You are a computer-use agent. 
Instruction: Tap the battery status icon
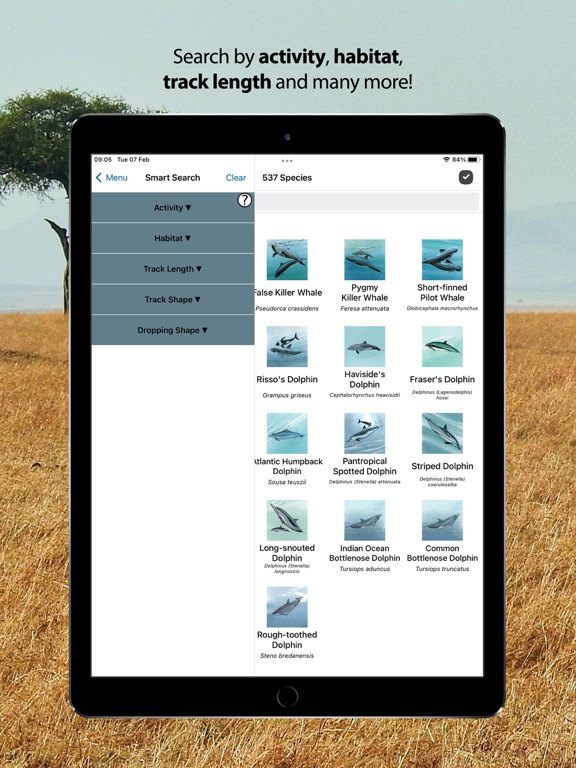(473, 160)
